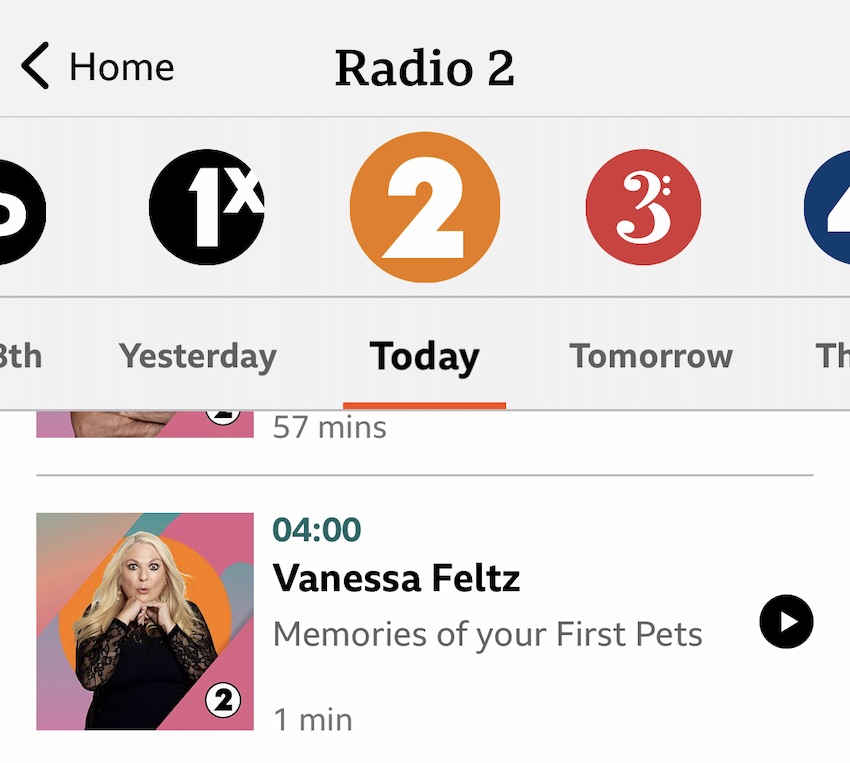Tap the Radio 2 page title
This screenshot has width=850, height=763.
pos(424,67)
